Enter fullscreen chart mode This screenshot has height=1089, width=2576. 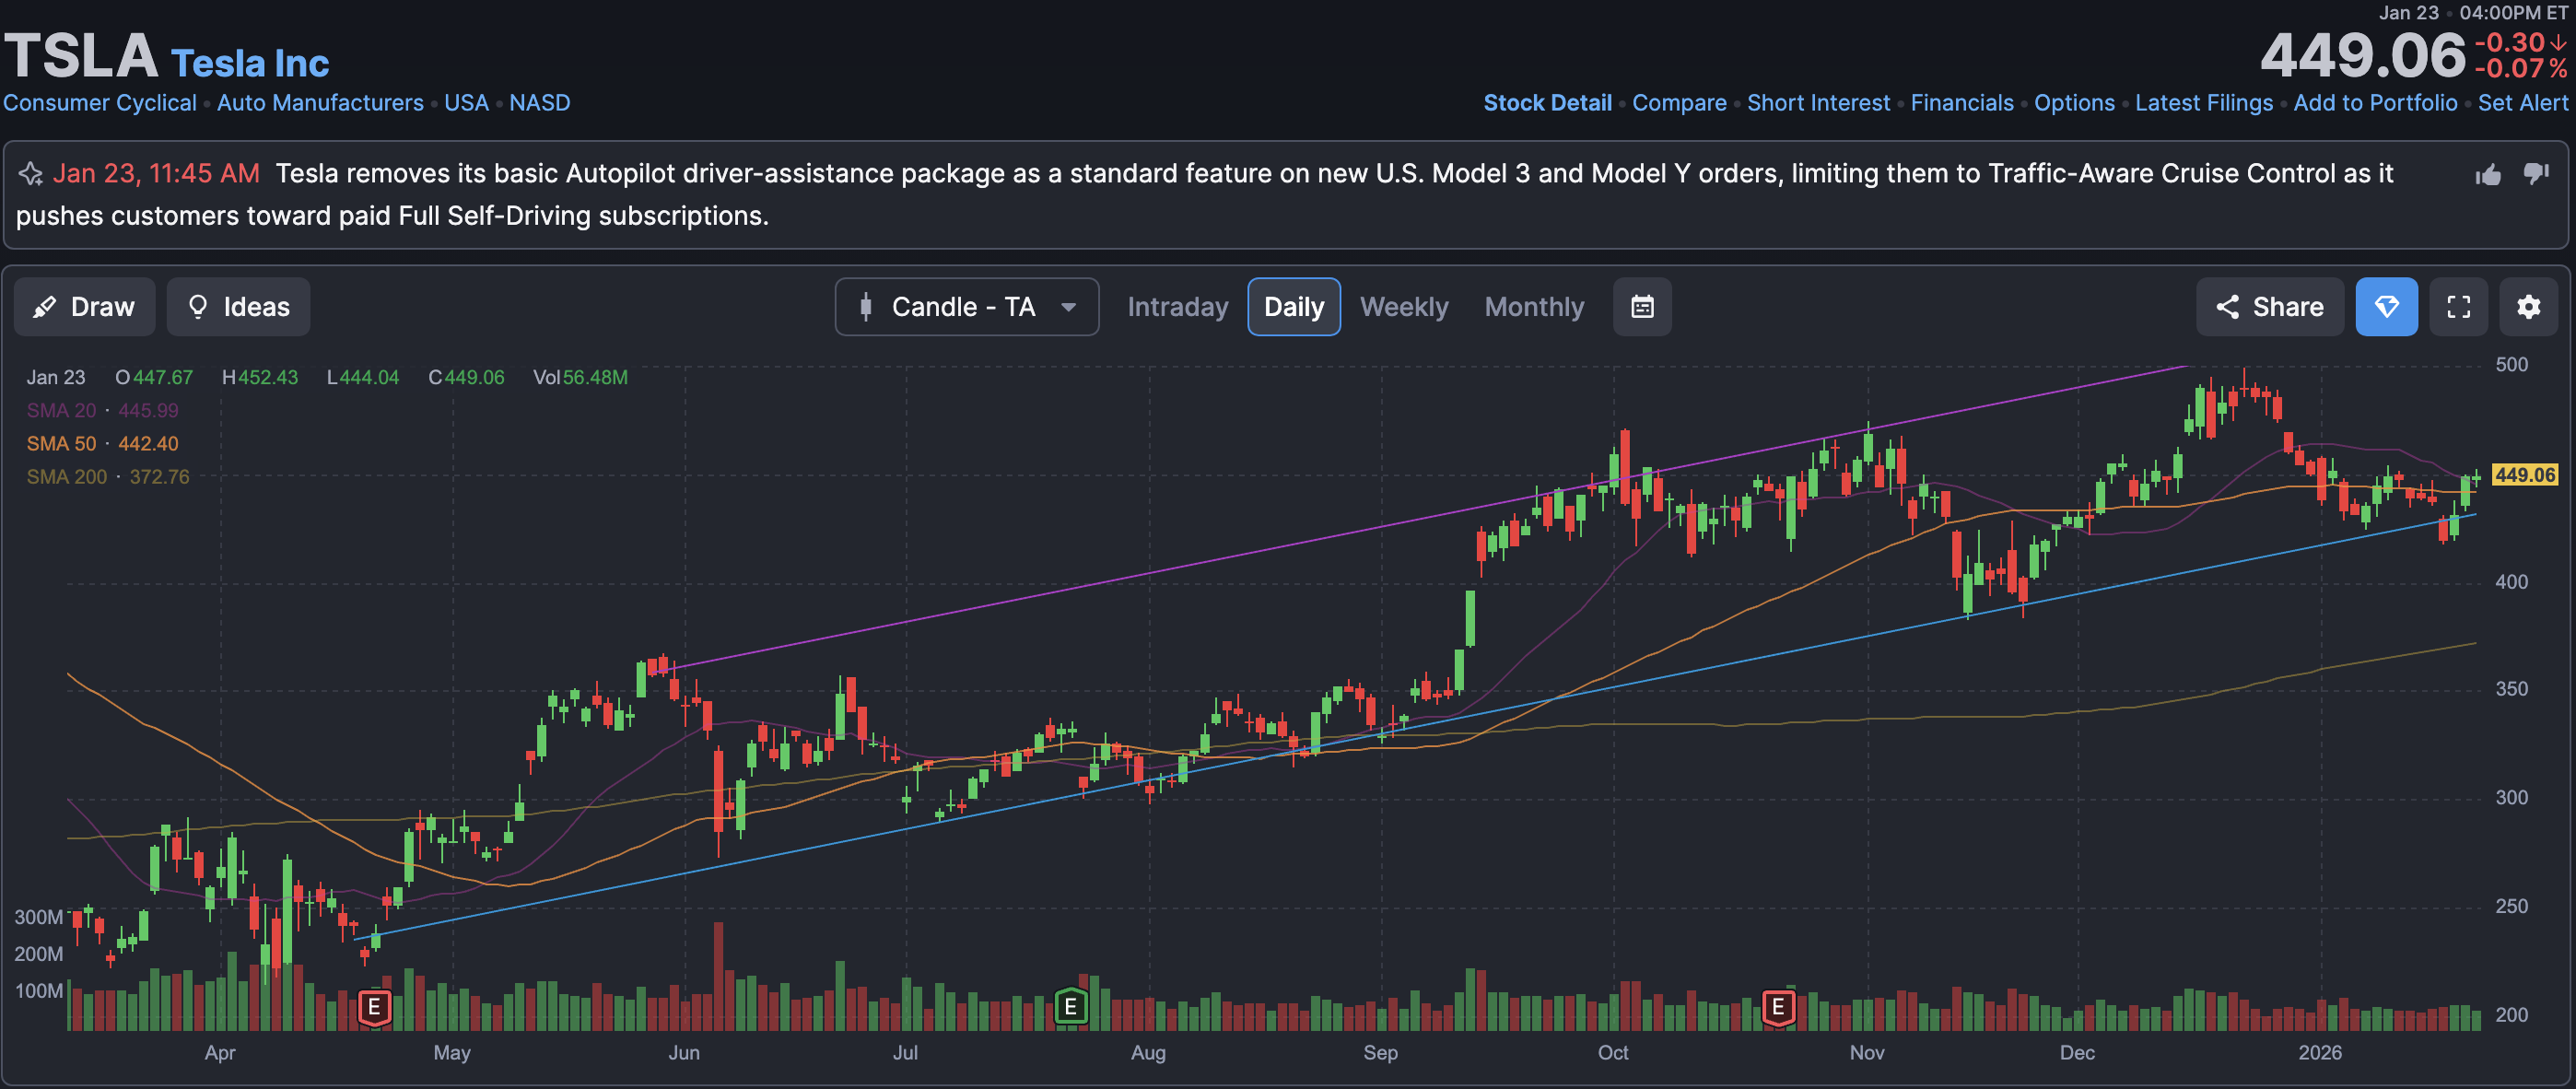(2458, 307)
